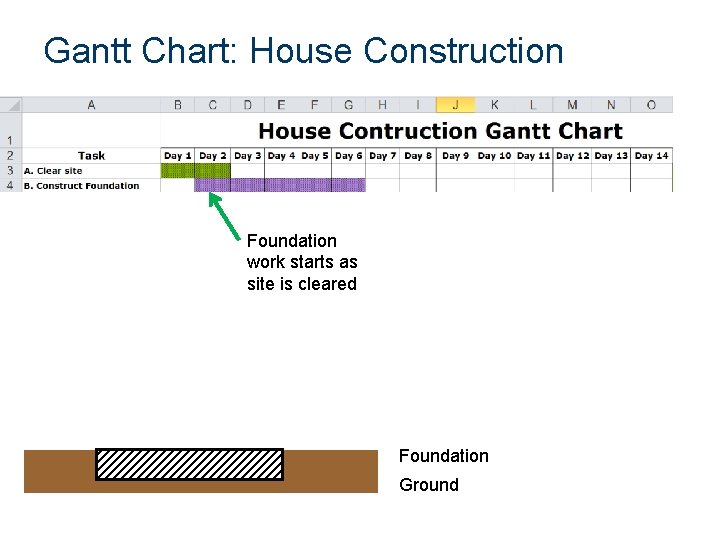The image size is (720, 540).
Task: Click the Ground legend label
Action: (x=429, y=485)
